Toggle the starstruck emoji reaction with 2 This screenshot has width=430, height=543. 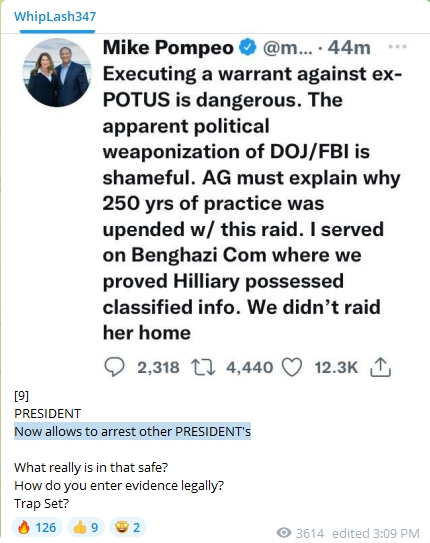click(128, 527)
